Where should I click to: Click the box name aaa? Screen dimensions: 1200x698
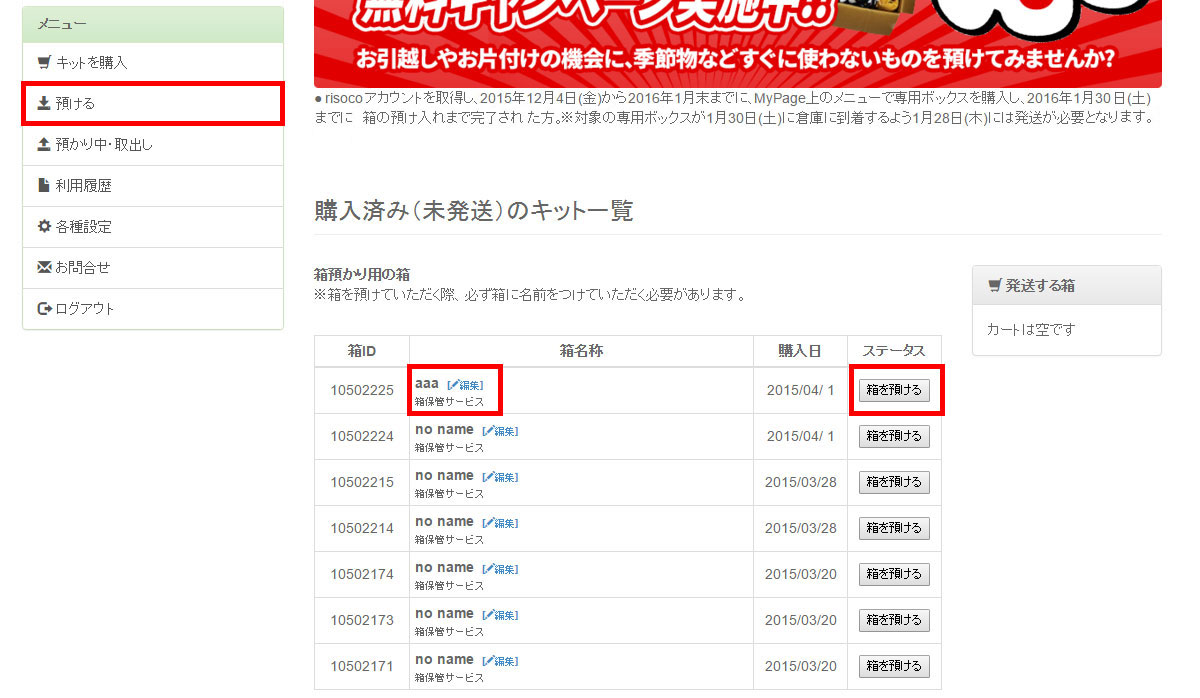coord(427,384)
